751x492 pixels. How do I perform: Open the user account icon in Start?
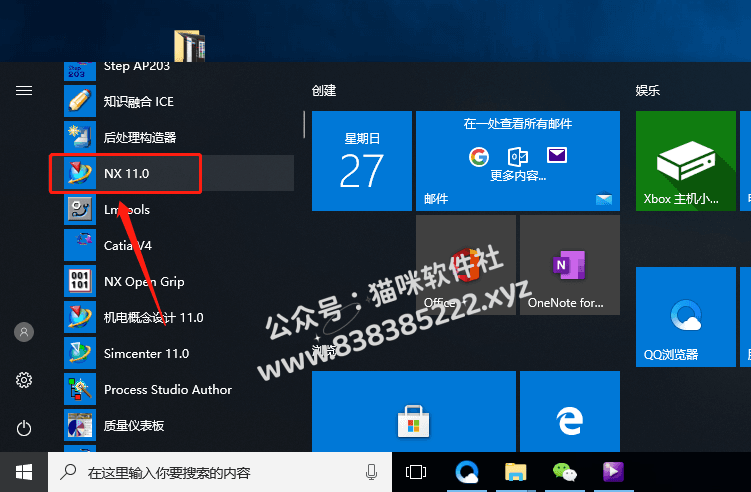coord(24,332)
